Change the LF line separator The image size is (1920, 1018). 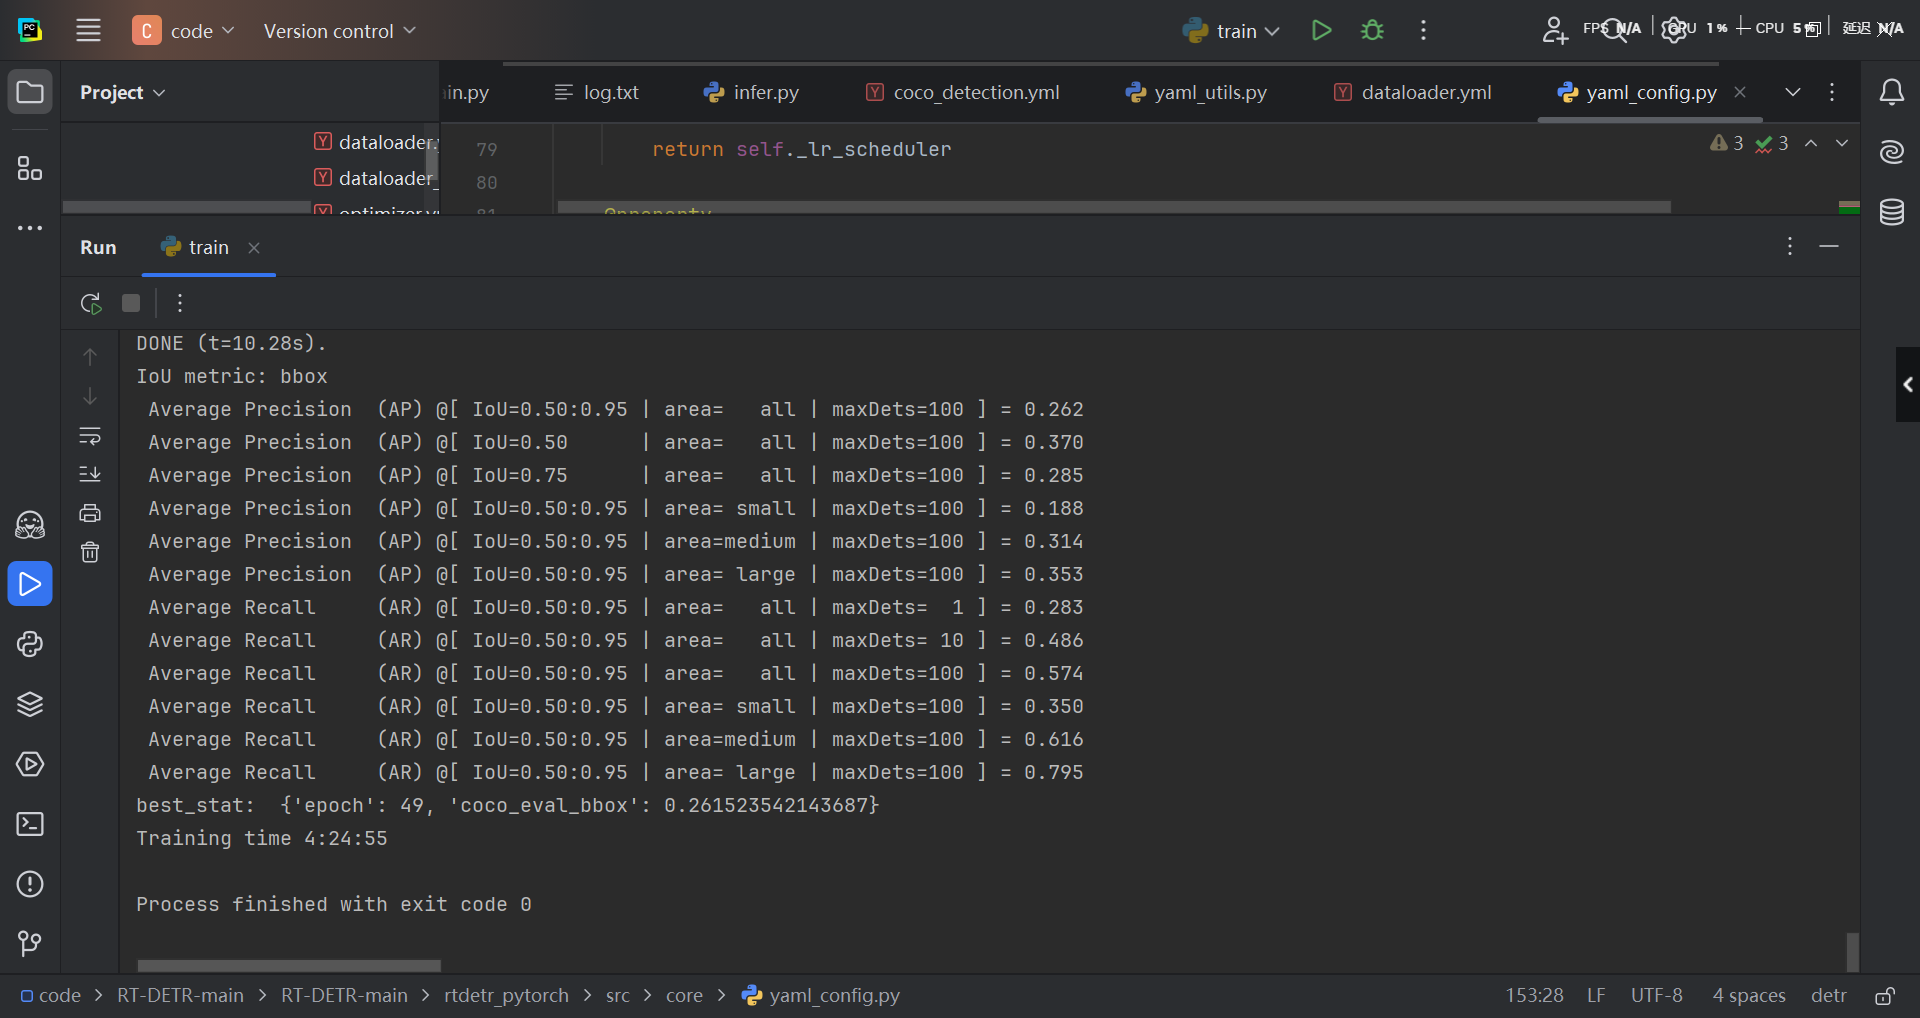[x=1596, y=995]
